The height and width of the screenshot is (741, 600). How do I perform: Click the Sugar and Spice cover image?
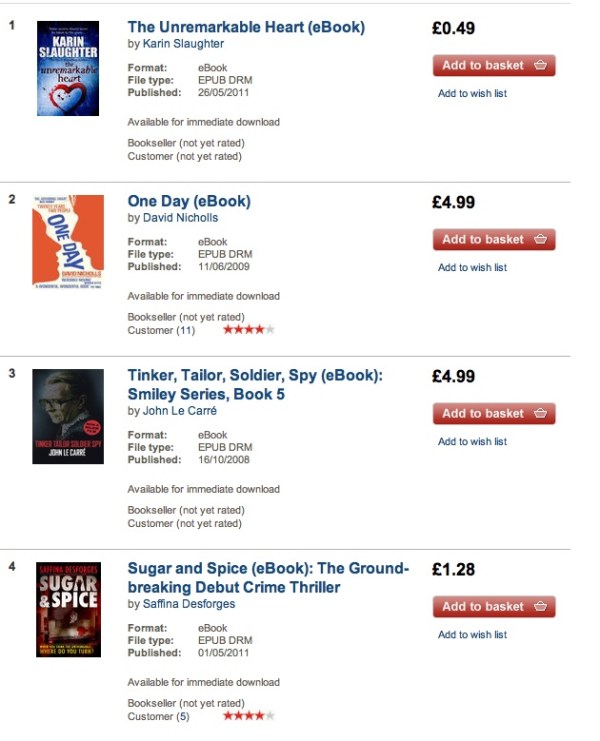tap(67, 609)
